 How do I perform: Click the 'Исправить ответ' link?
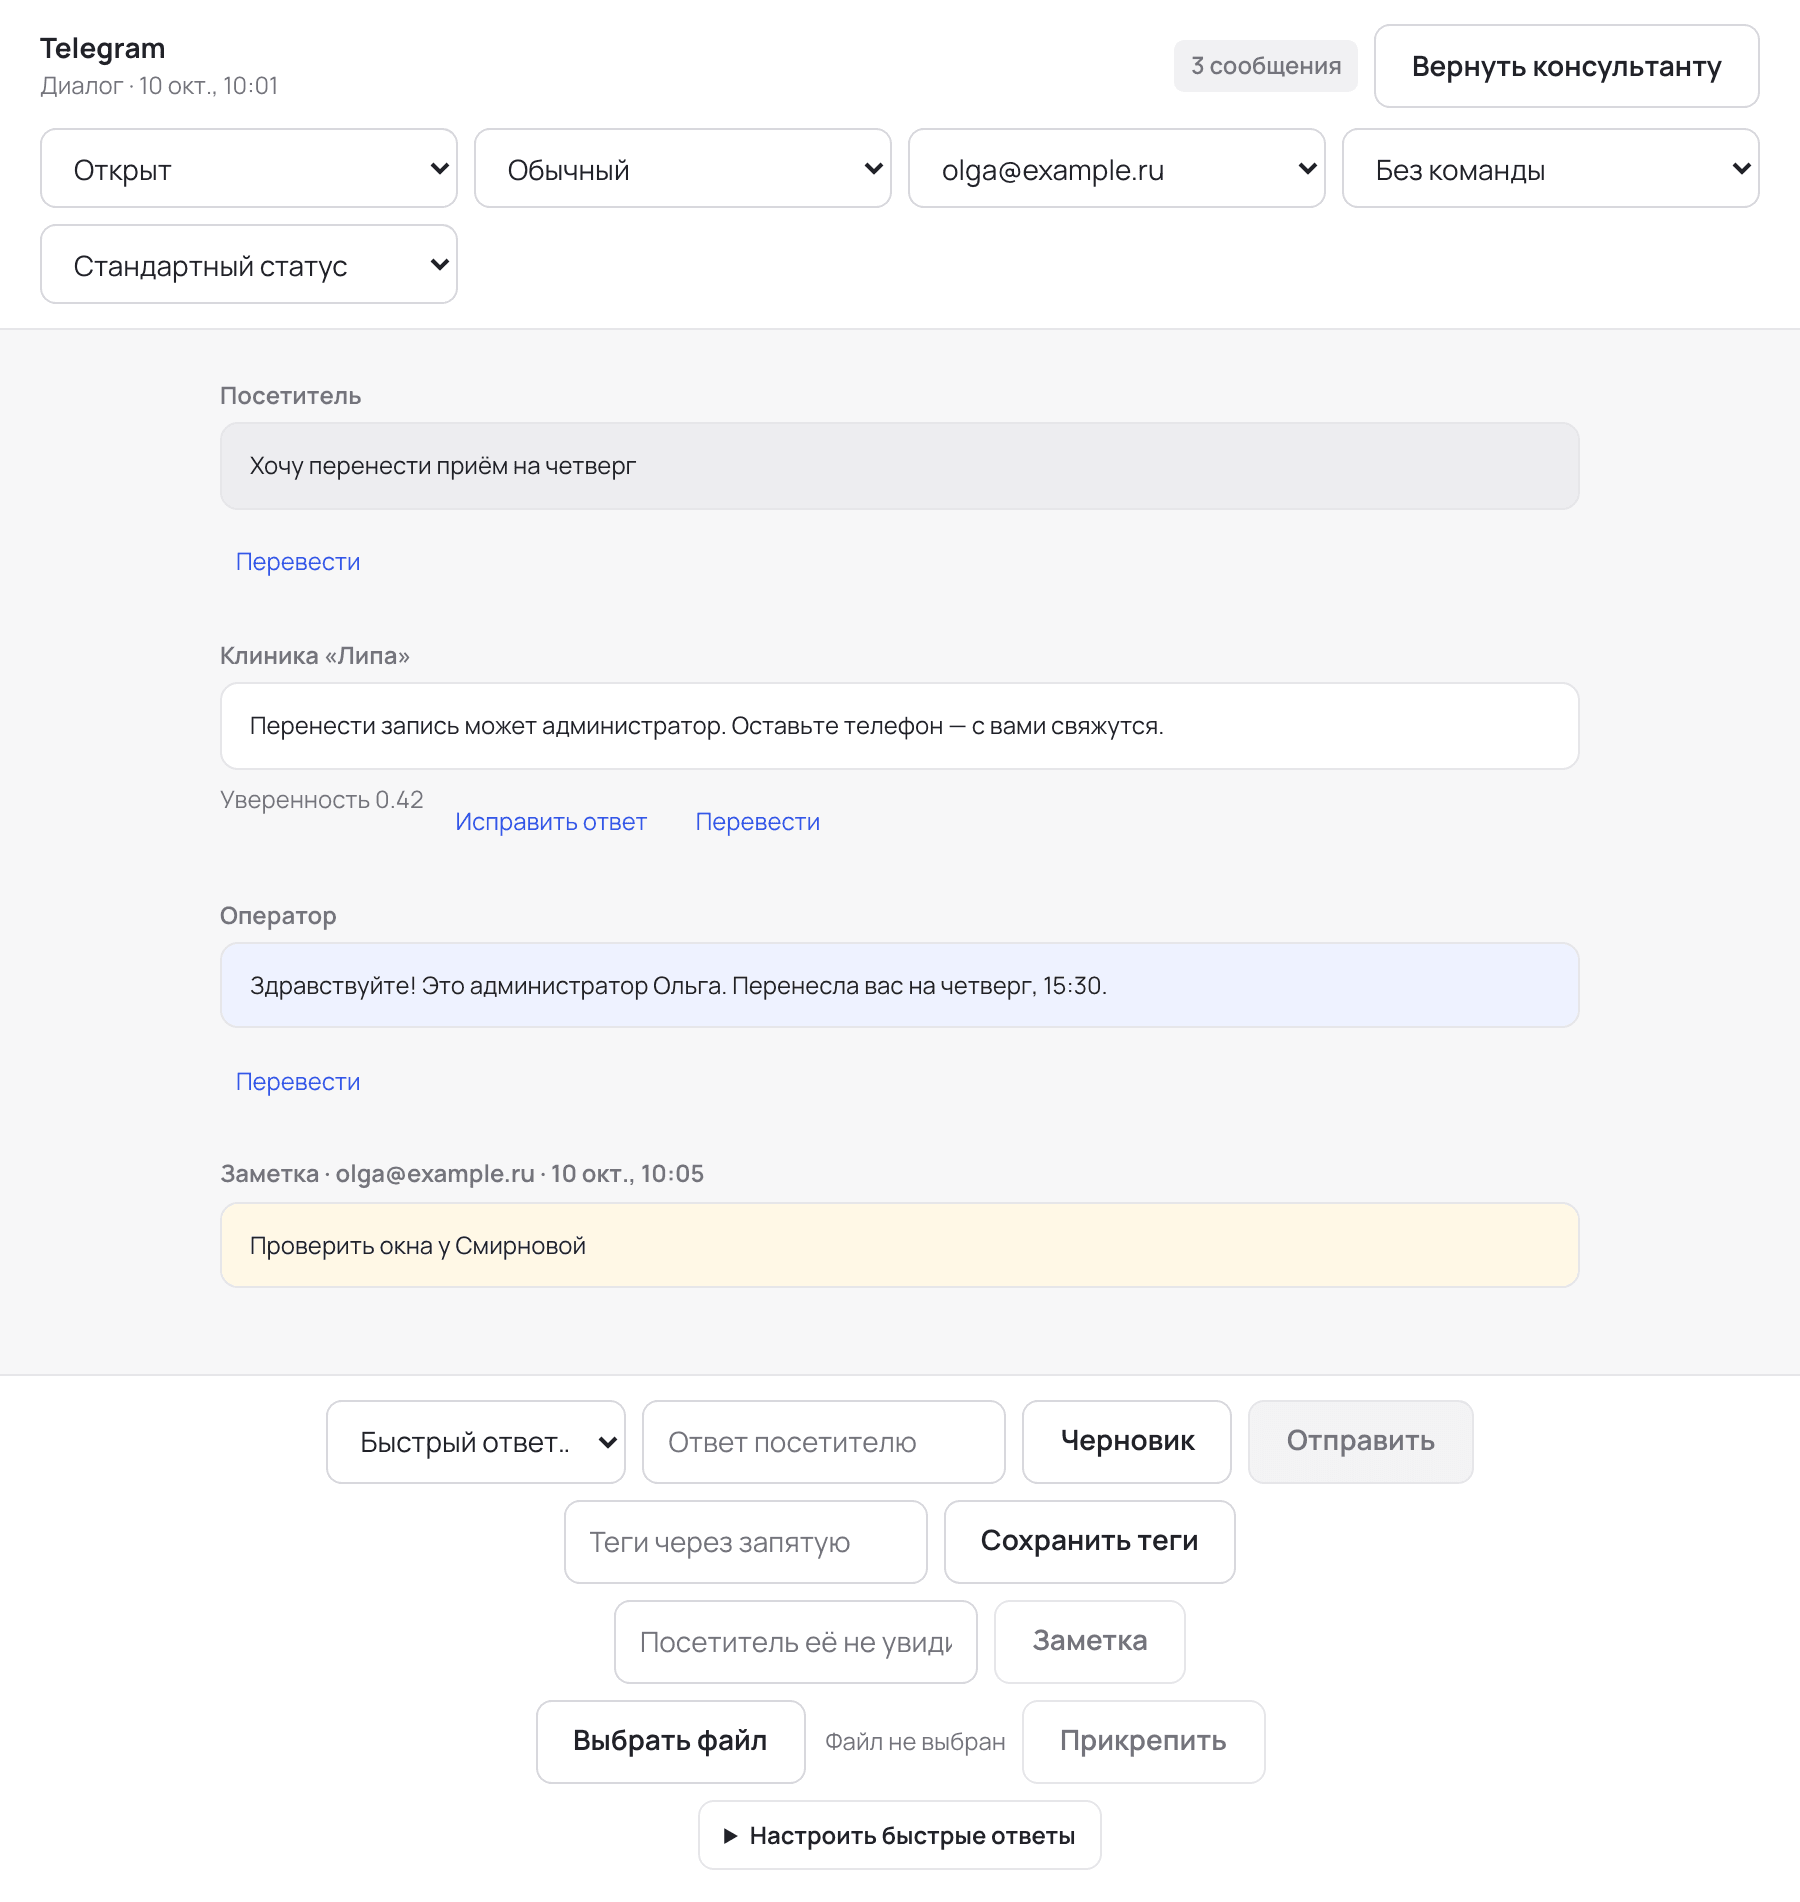[551, 822]
